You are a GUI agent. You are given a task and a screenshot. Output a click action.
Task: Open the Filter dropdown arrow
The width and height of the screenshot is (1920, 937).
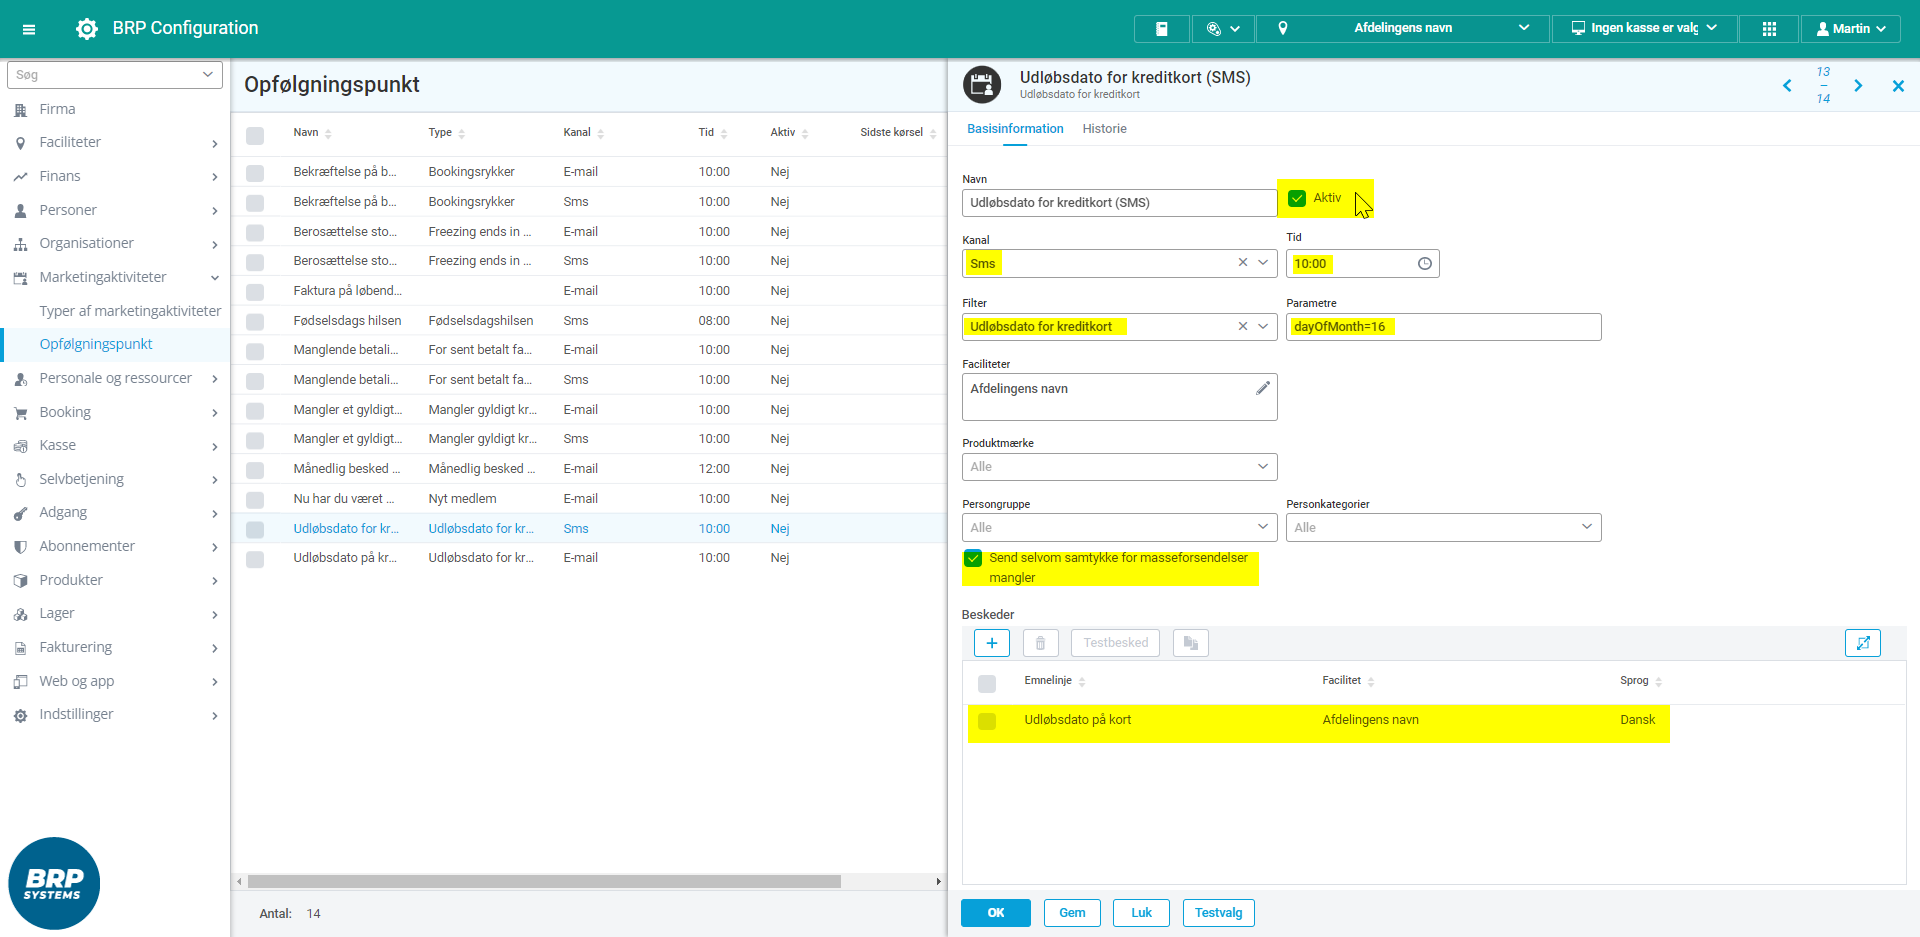pyautogui.click(x=1264, y=327)
